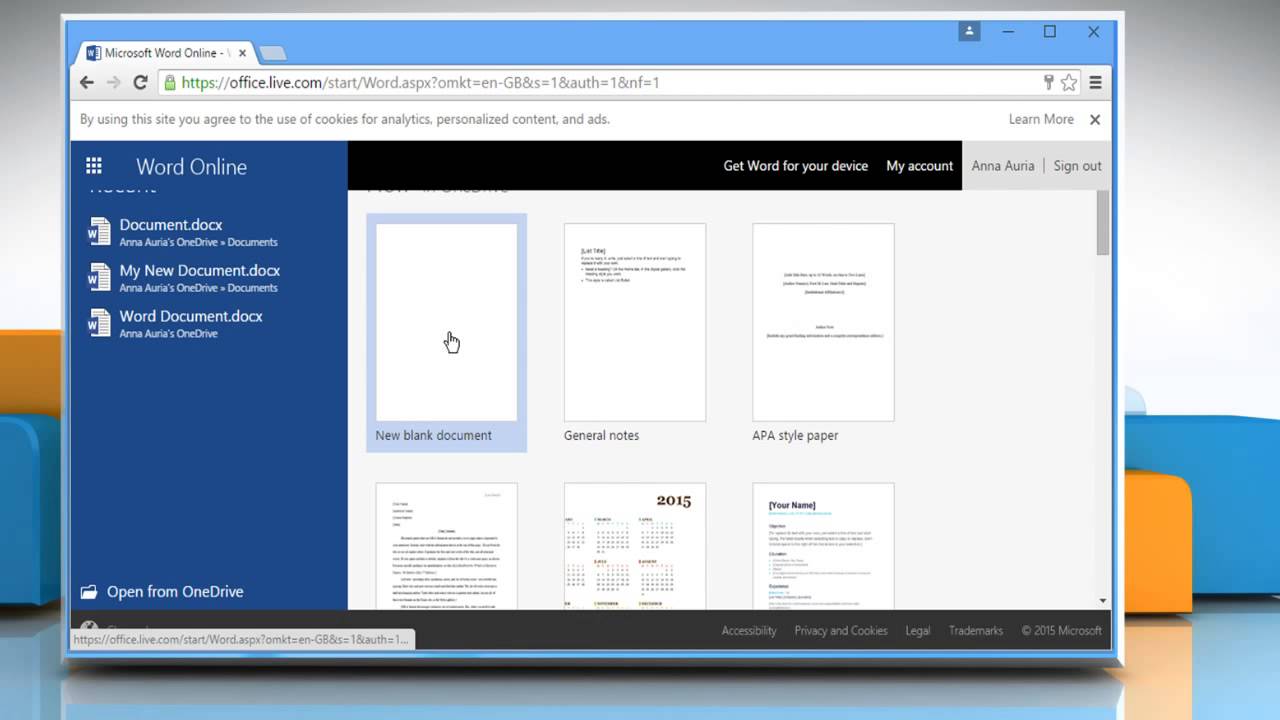Bookmark this page with the star icon

point(1069,83)
